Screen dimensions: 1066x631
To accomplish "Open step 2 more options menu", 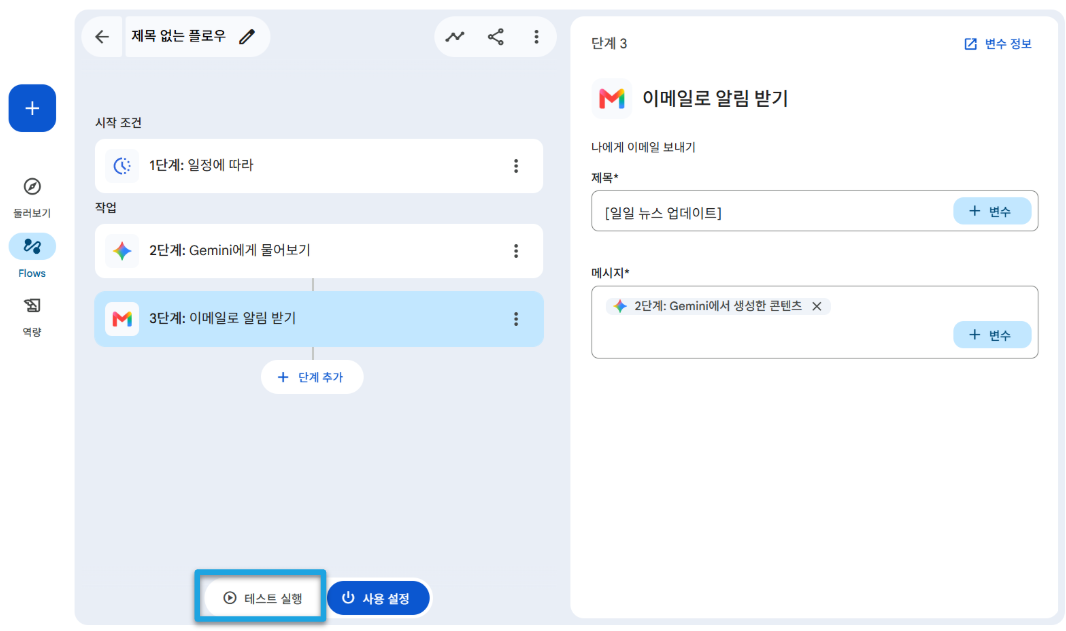I will 516,251.
